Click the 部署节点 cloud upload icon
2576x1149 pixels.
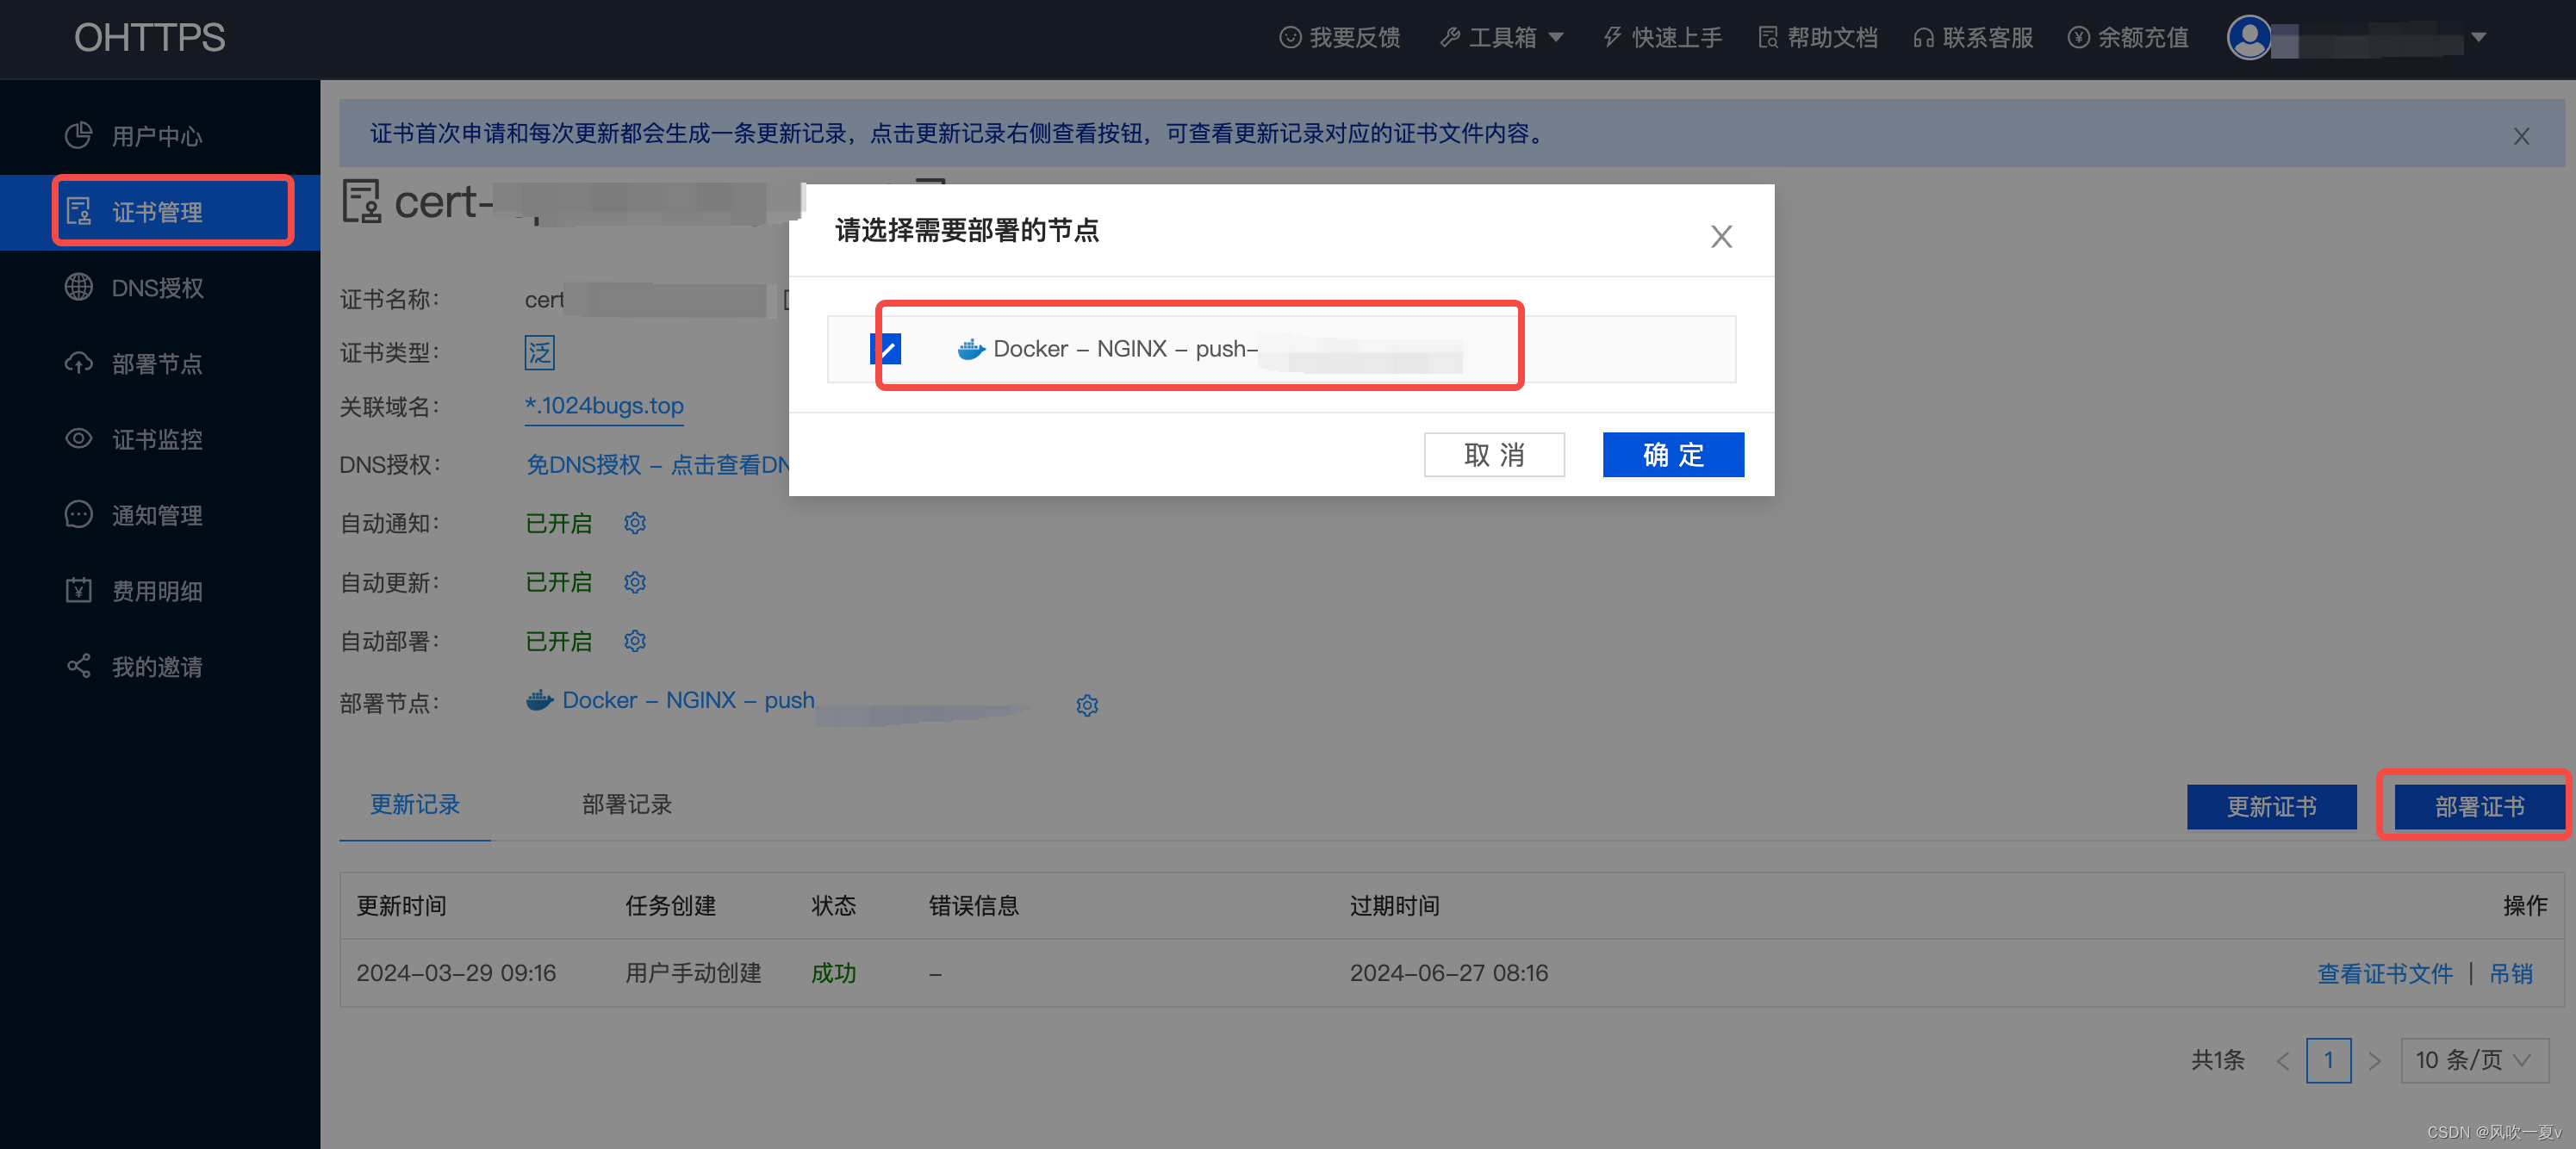click(78, 363)
